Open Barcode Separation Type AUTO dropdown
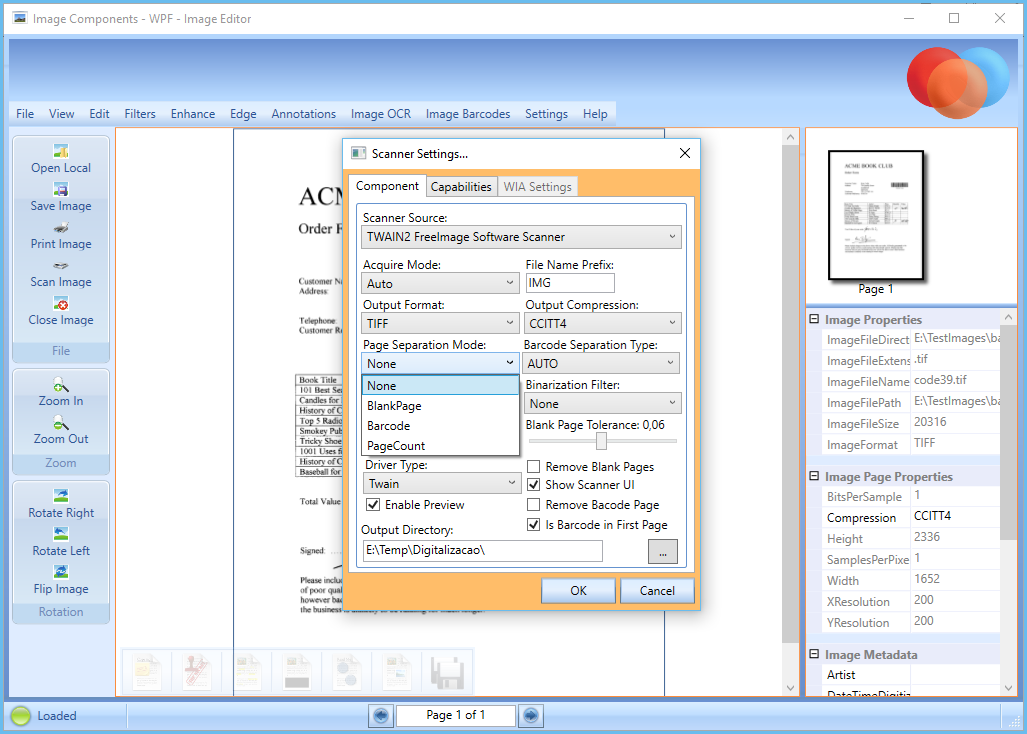Screen dimensions: 1027x734 601,363
